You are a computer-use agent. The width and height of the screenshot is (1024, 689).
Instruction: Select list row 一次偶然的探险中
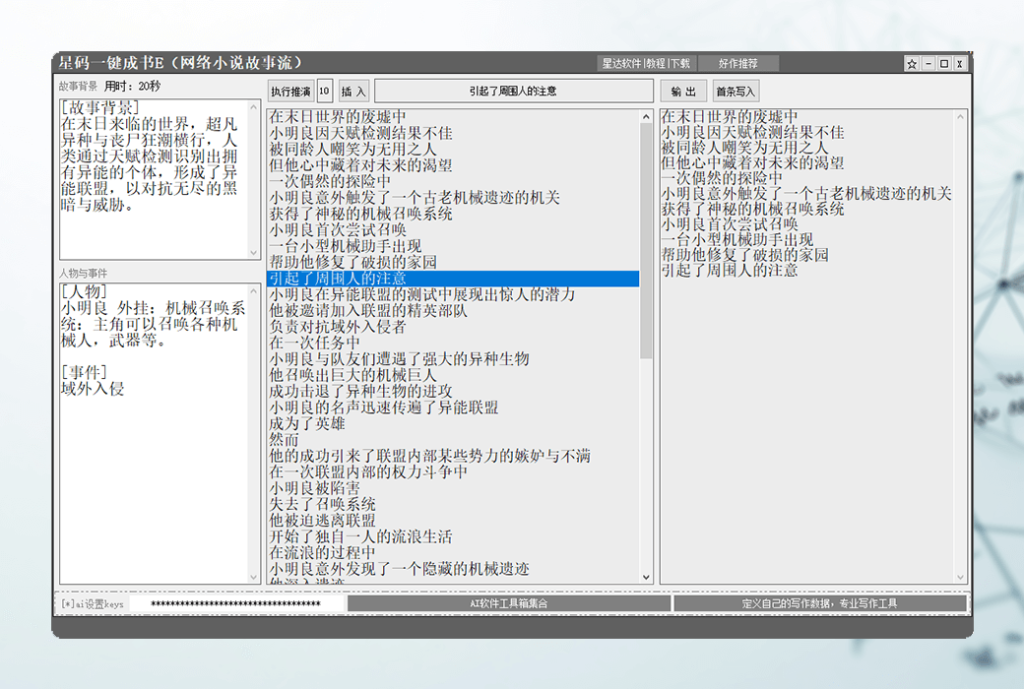point(453,182)
